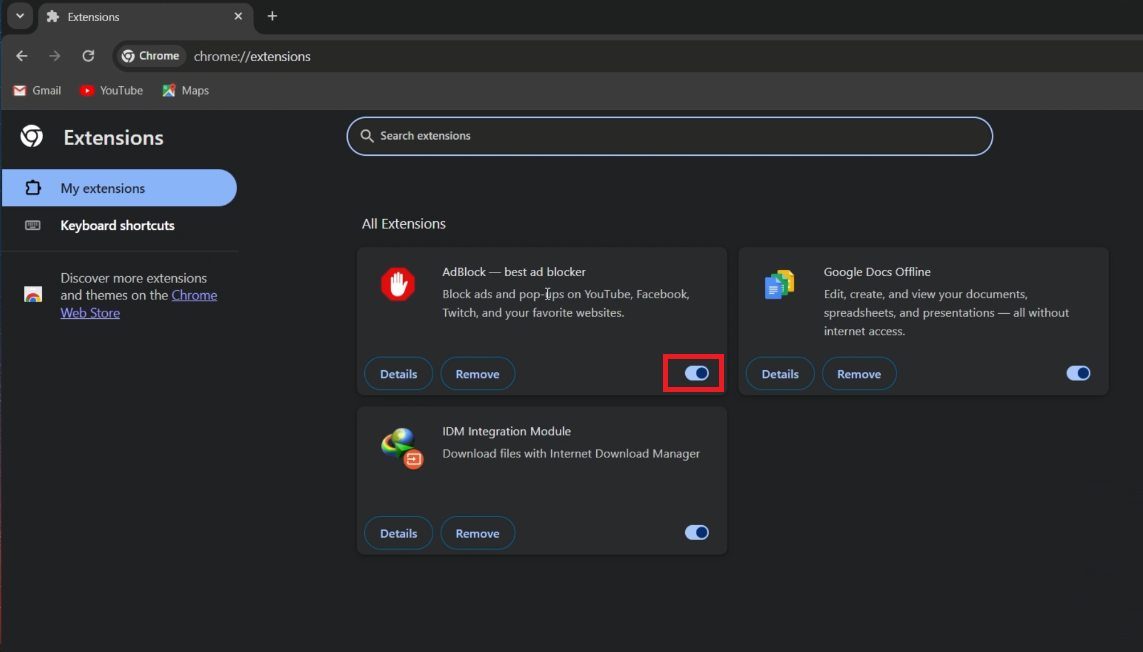Image resolution: width=1143 pixels, height=652 pixels.
Task: Disable the IDM Integration Module toggle
Action: coord(696,532)
